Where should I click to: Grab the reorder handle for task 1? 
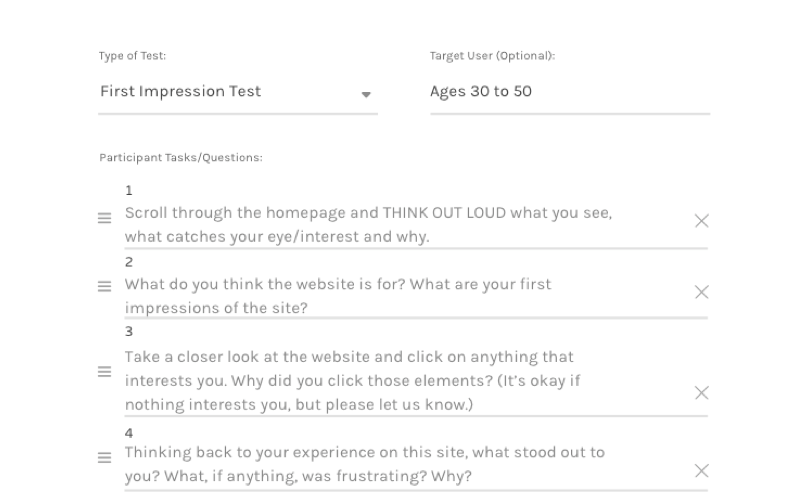pyautogui.click(x=105, y=218)
